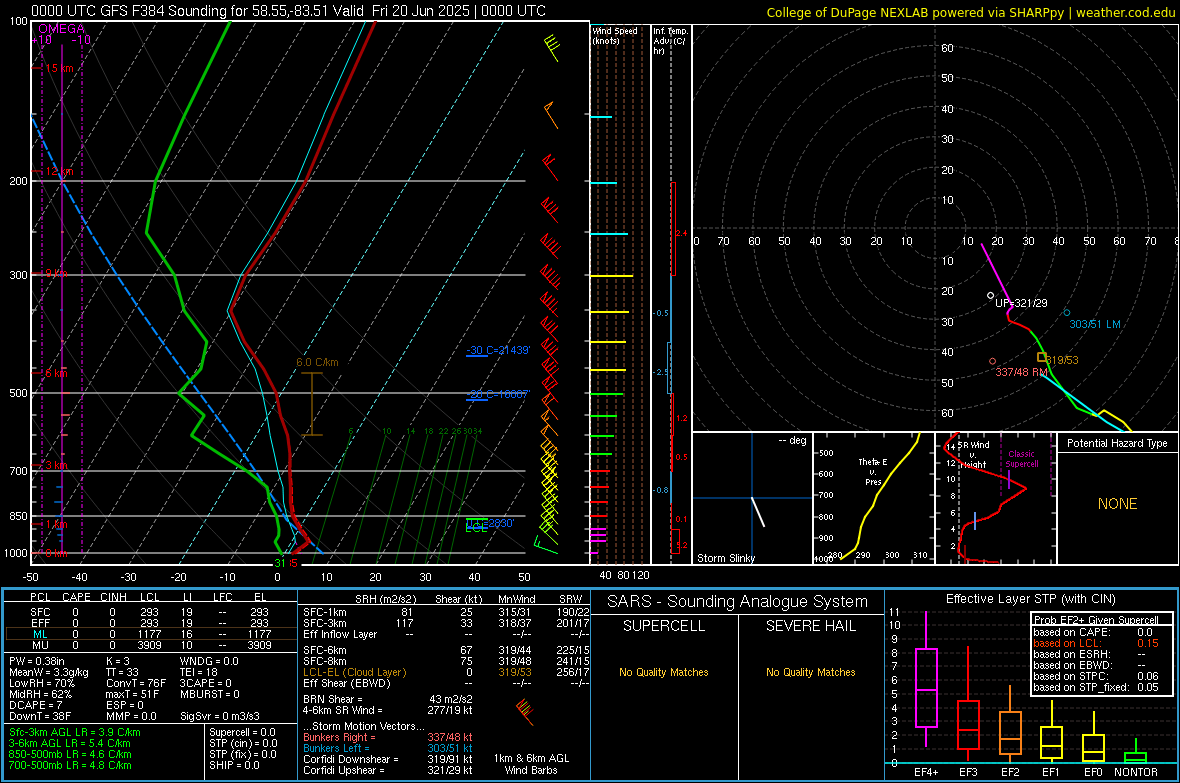Click the OMEGA label on the skew-T
This screenshot has width=1180, height=783.
[61, 29]
